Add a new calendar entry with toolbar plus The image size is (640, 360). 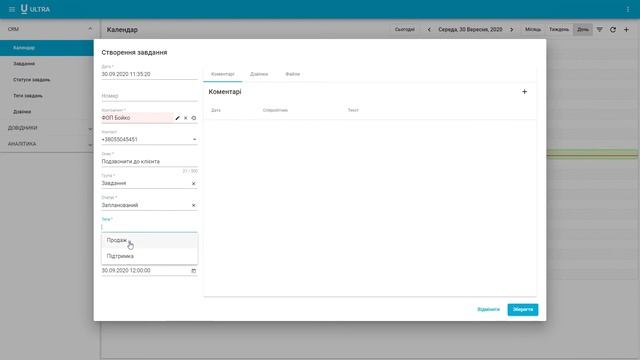[x=626, y=29]
